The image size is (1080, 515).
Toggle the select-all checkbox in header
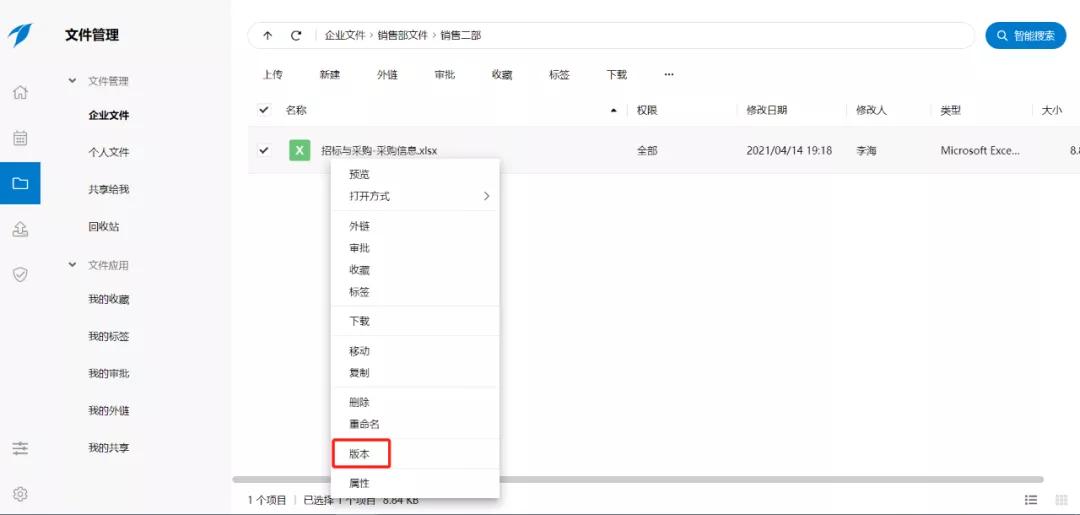click(264, 109)
